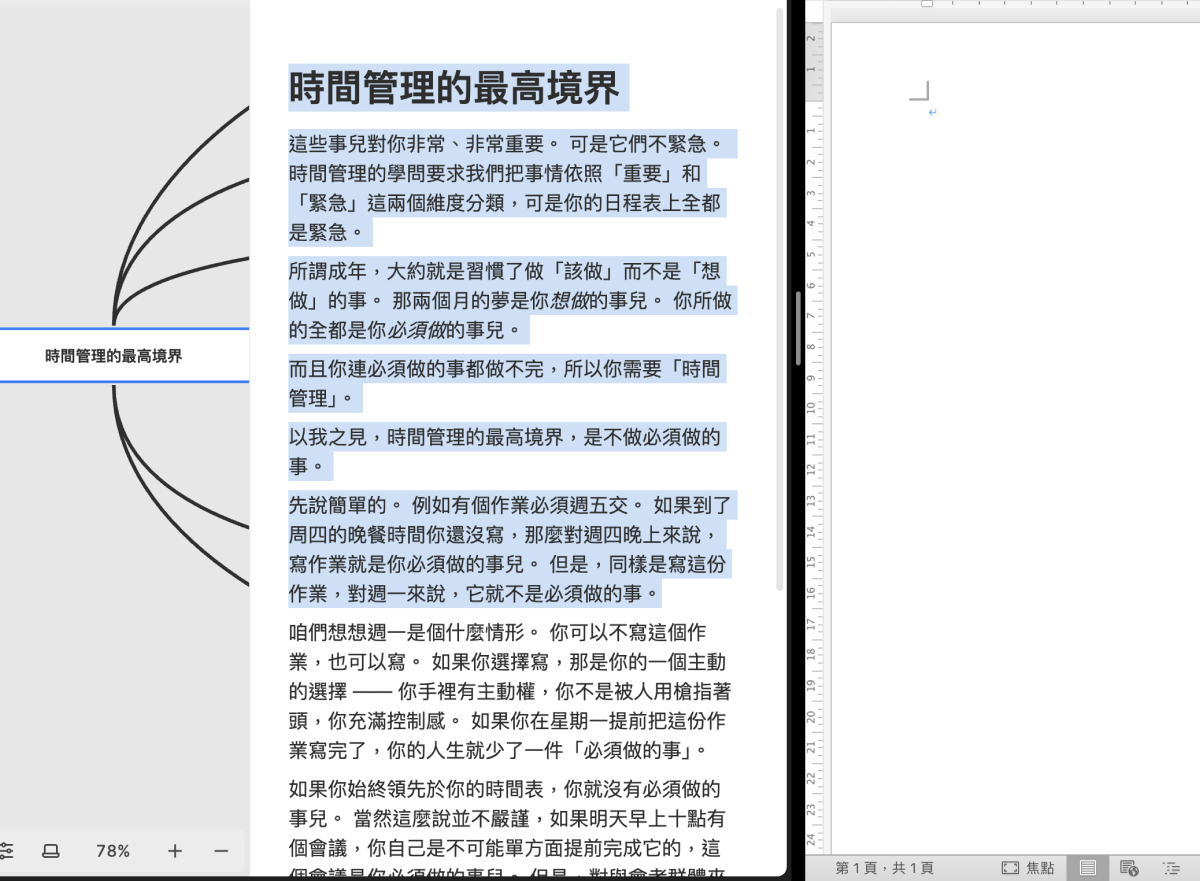The image size is (1200, 881).
Task: Click paragraph starting 以我之見，時間管理的最高境界
Action: (507, 451)
